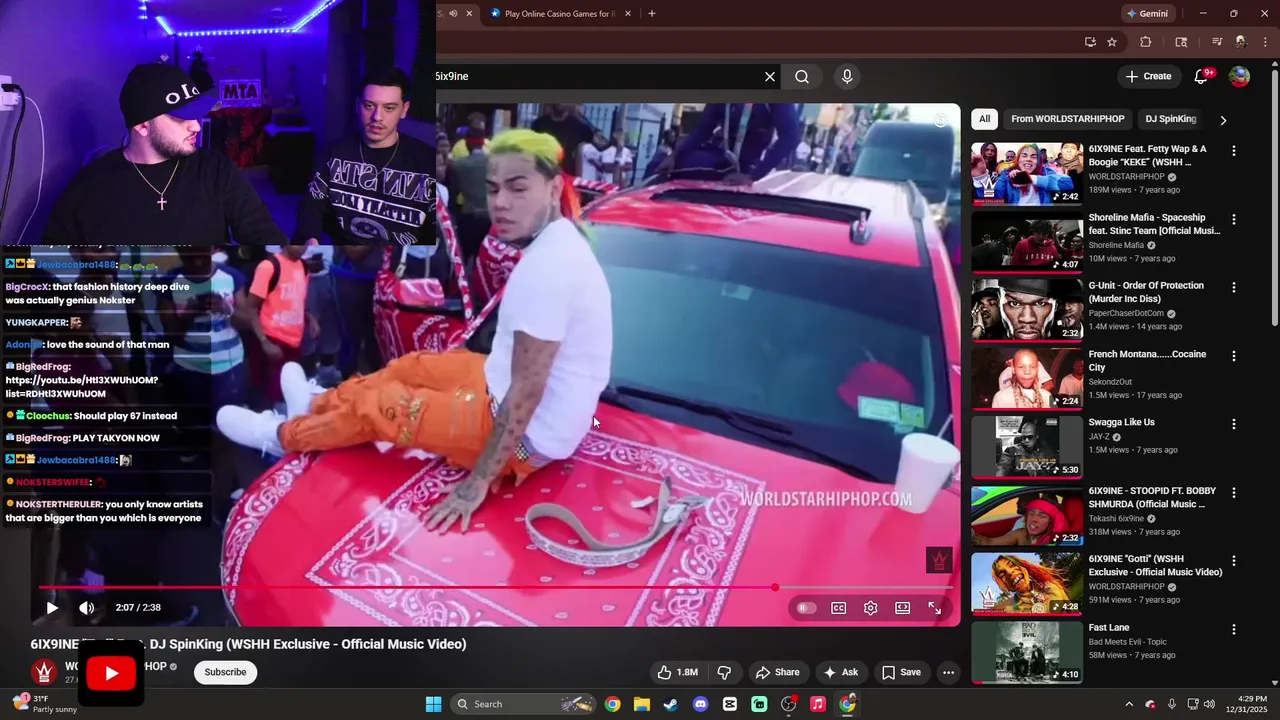The image size is (1280, 720).
Task: Open the KEKE video thumbnail
Action: coord(1027,173)
